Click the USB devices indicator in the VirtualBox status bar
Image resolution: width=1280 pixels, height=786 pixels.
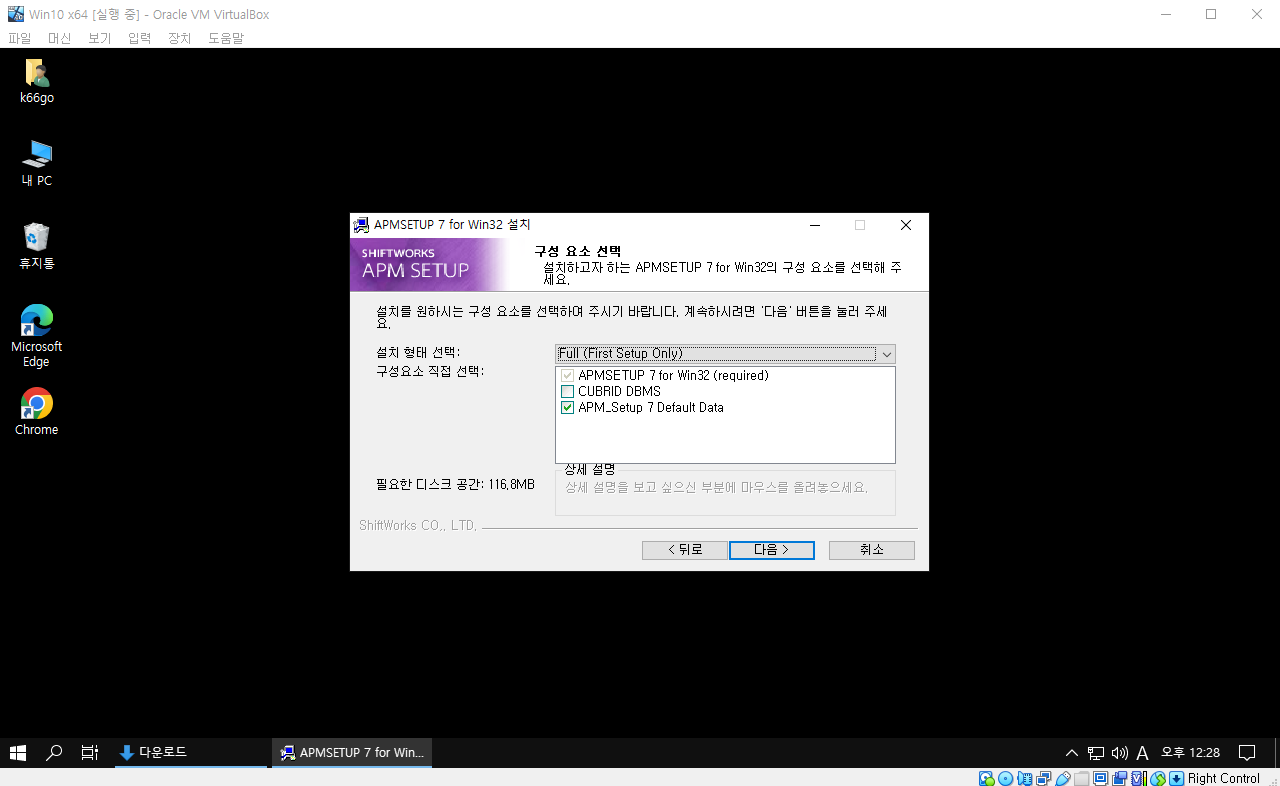(1063, 779)
